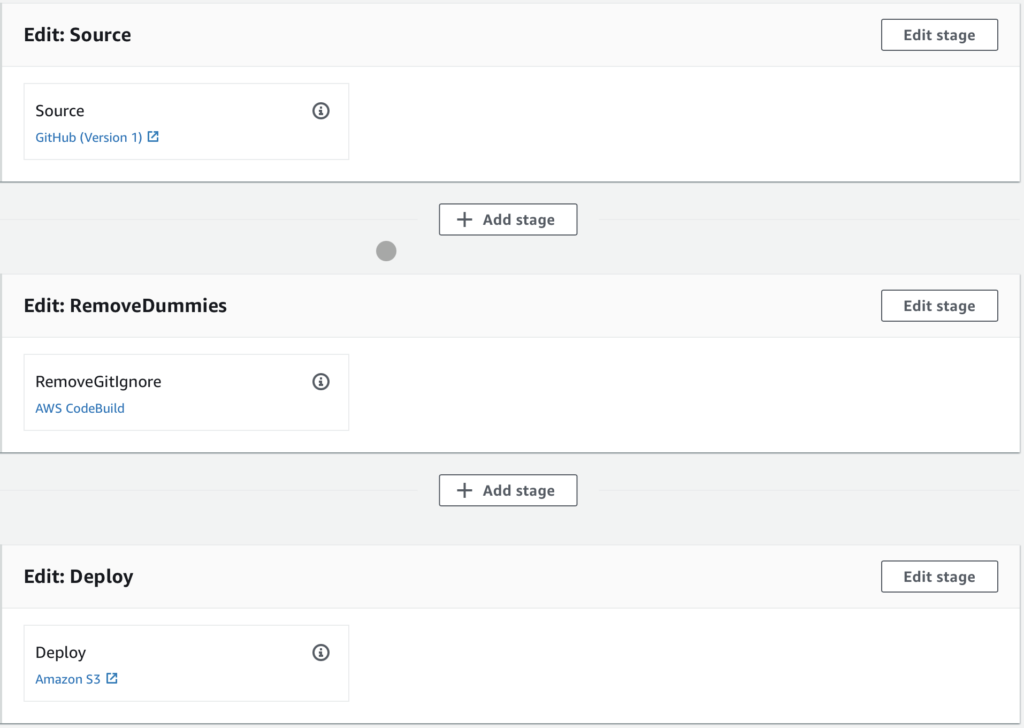Open AWS CodeBuild link
Screen dimensions: 1024x728
[80, 409]
